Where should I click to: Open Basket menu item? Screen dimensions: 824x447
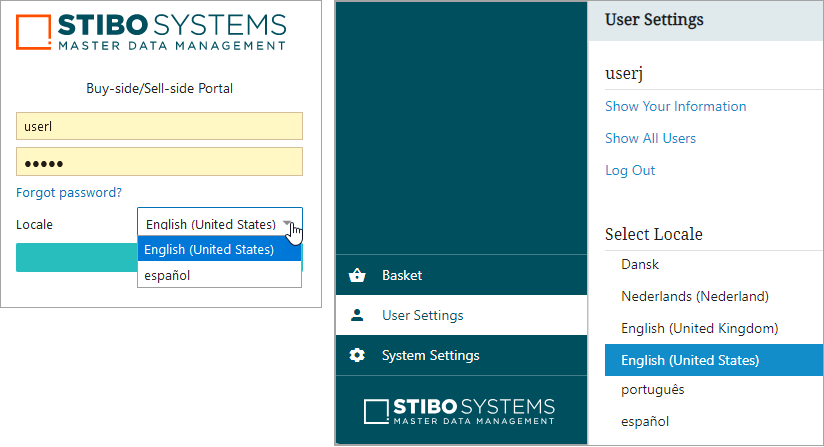402,275
